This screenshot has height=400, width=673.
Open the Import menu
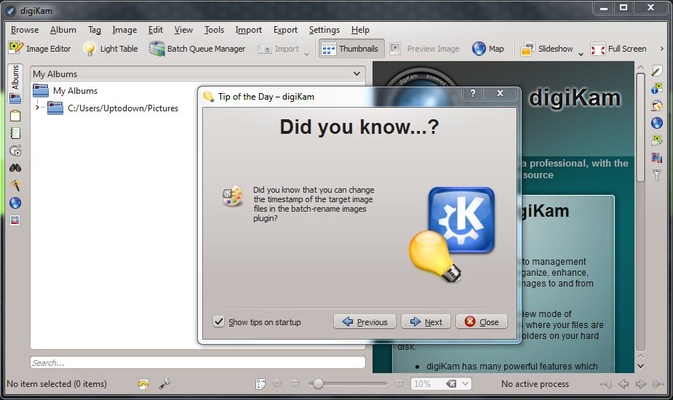(x=248, y=30)
